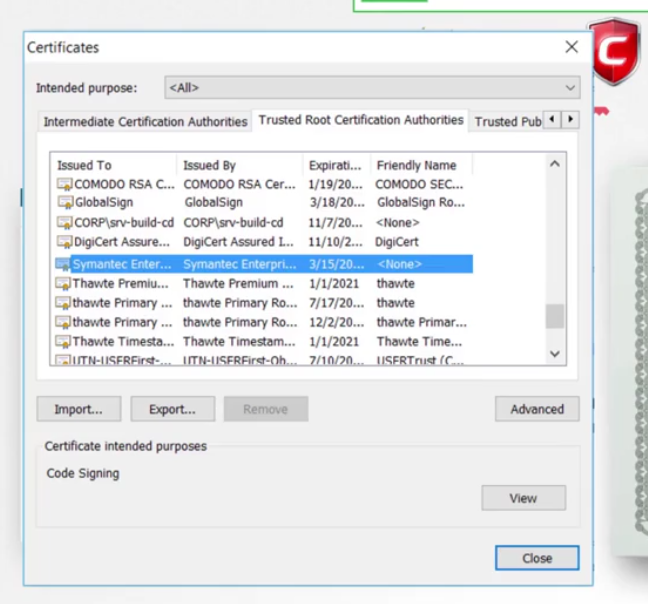Click the COMODO RSA Cer... issuer cell
648x604 pixels.
tap(240, 184)
